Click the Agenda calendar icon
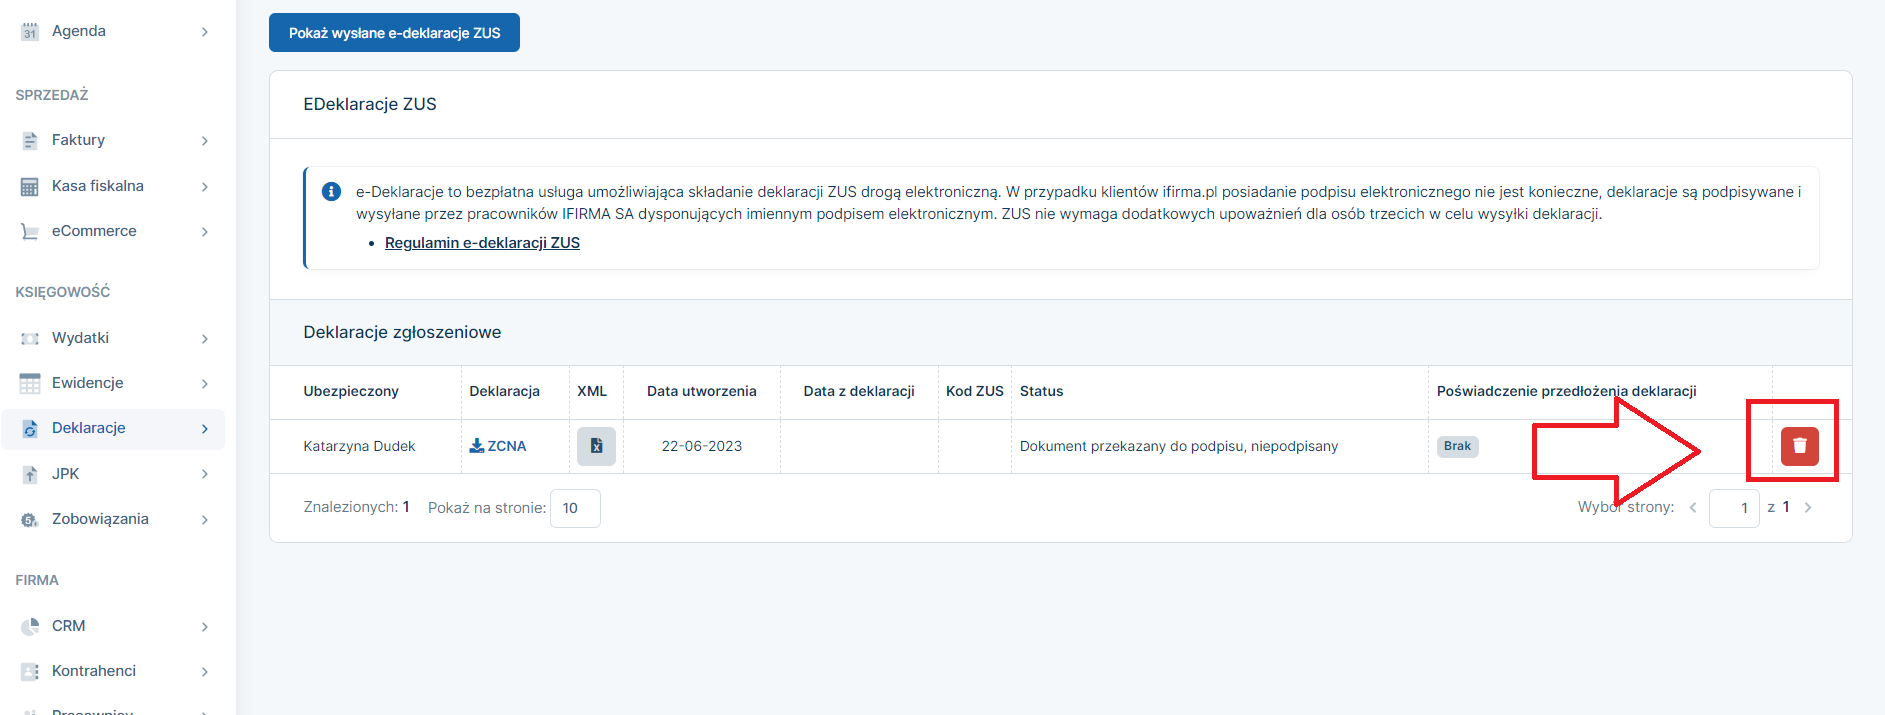 click(x=30, y=32)
